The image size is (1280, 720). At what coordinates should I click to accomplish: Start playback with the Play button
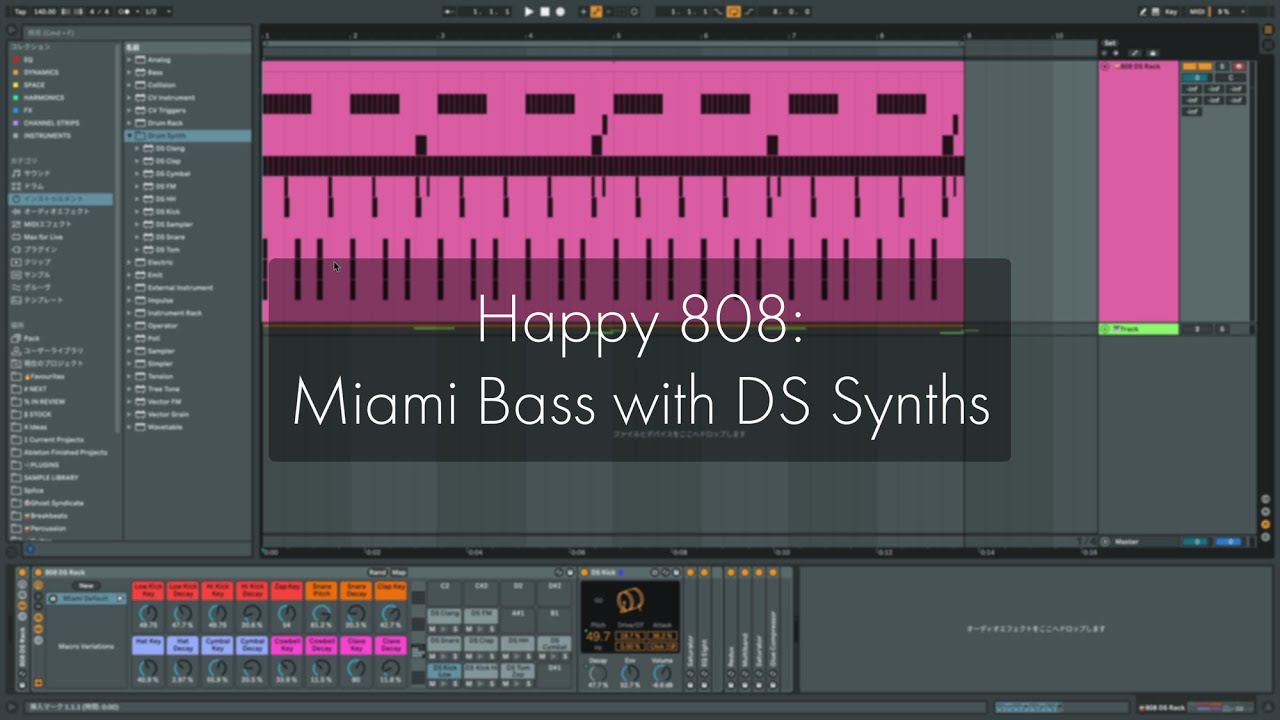(x=529, y=12)
